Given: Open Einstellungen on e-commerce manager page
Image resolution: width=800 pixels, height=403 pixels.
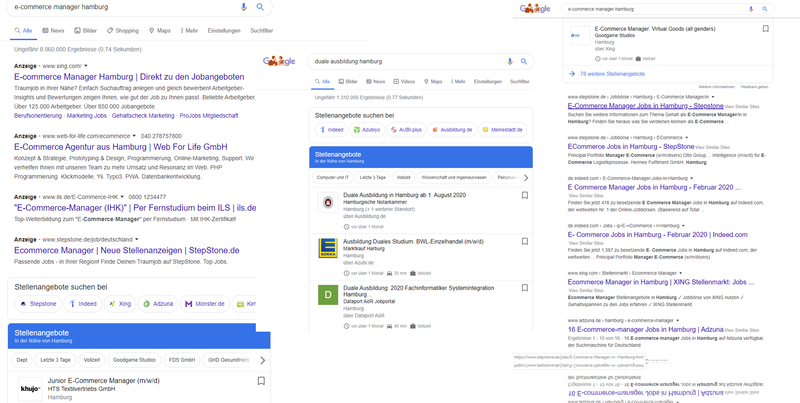Looking at the screenshot, I should point(224,31).
